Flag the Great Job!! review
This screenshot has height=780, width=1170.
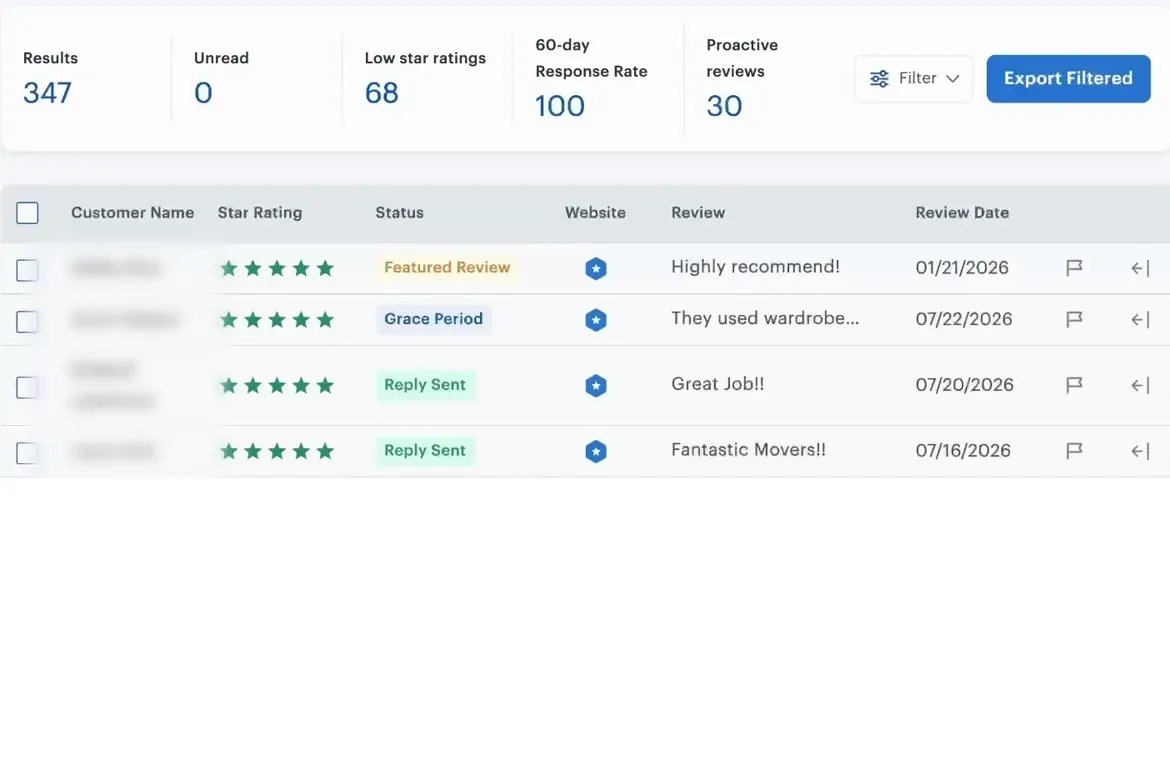tap(1074, 385)
